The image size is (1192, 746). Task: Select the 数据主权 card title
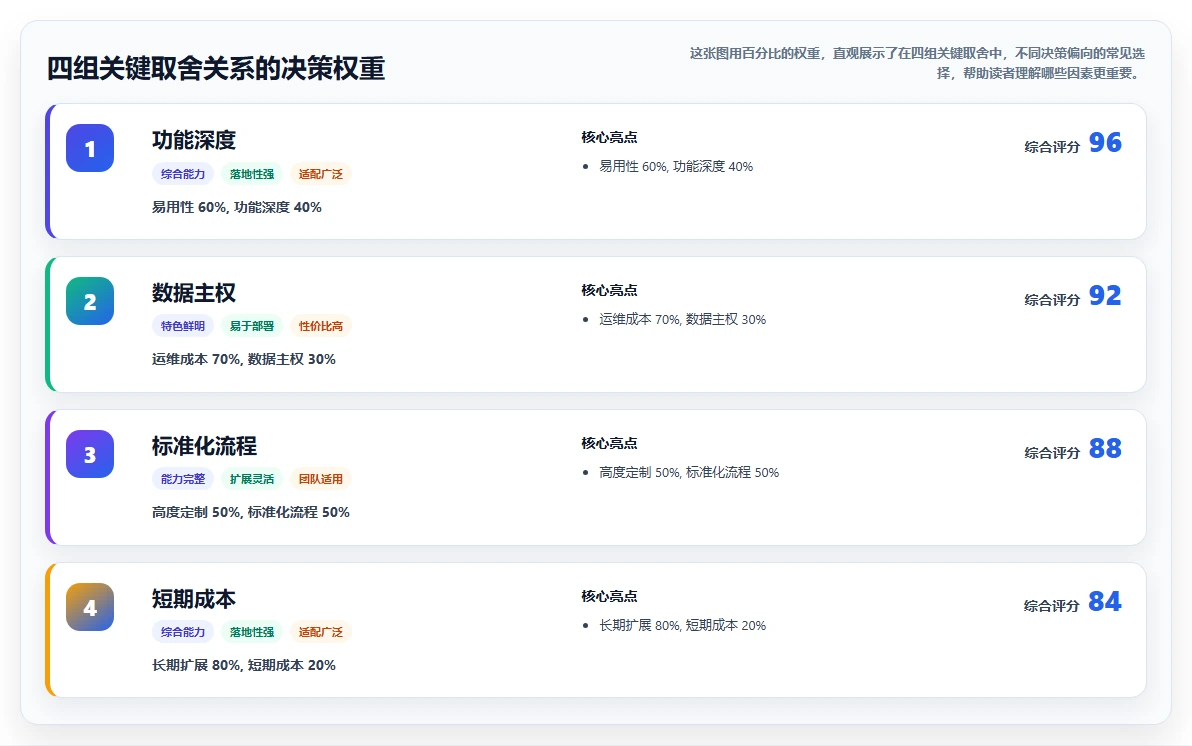[194, 293]
